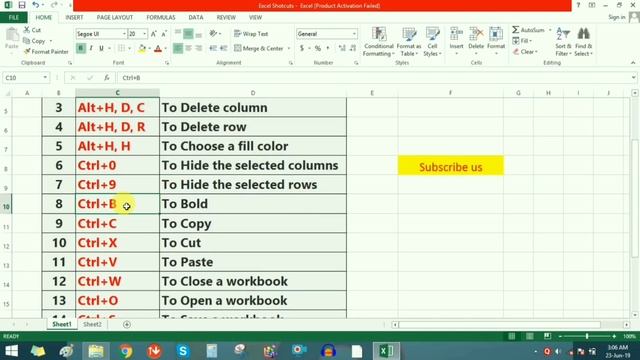Click the Increase Decimal icon
The height and width of the screenshot is (360, 640).
click(x=342, y=48)
